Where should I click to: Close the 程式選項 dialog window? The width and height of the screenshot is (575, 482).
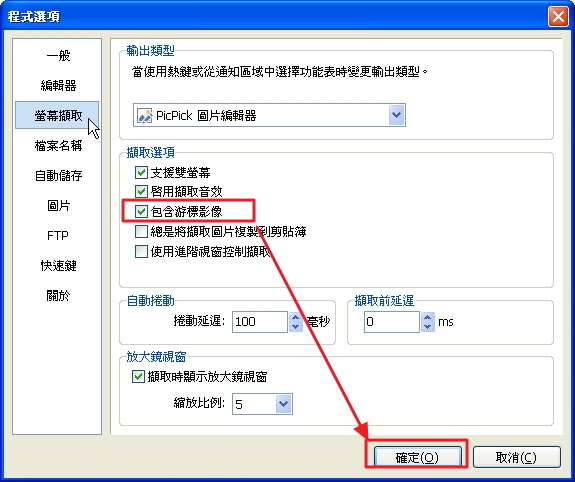tap(558, 17)
